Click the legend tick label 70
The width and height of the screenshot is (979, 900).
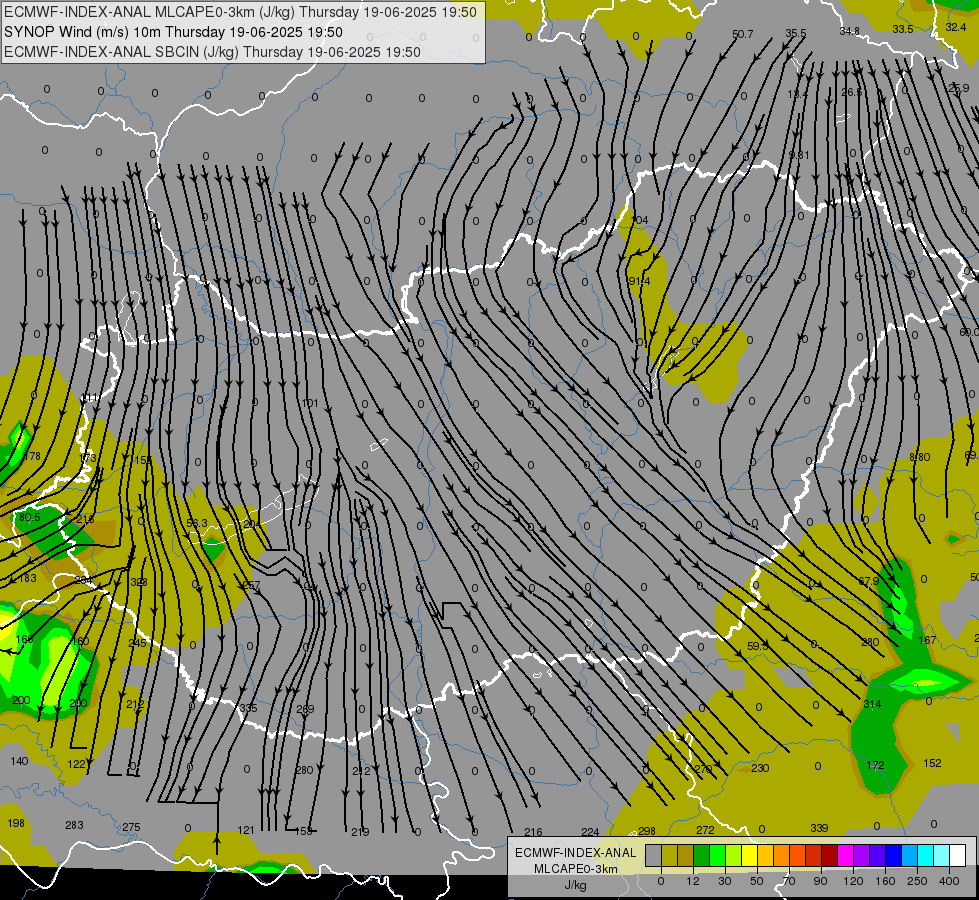click(x=789, y=881)
